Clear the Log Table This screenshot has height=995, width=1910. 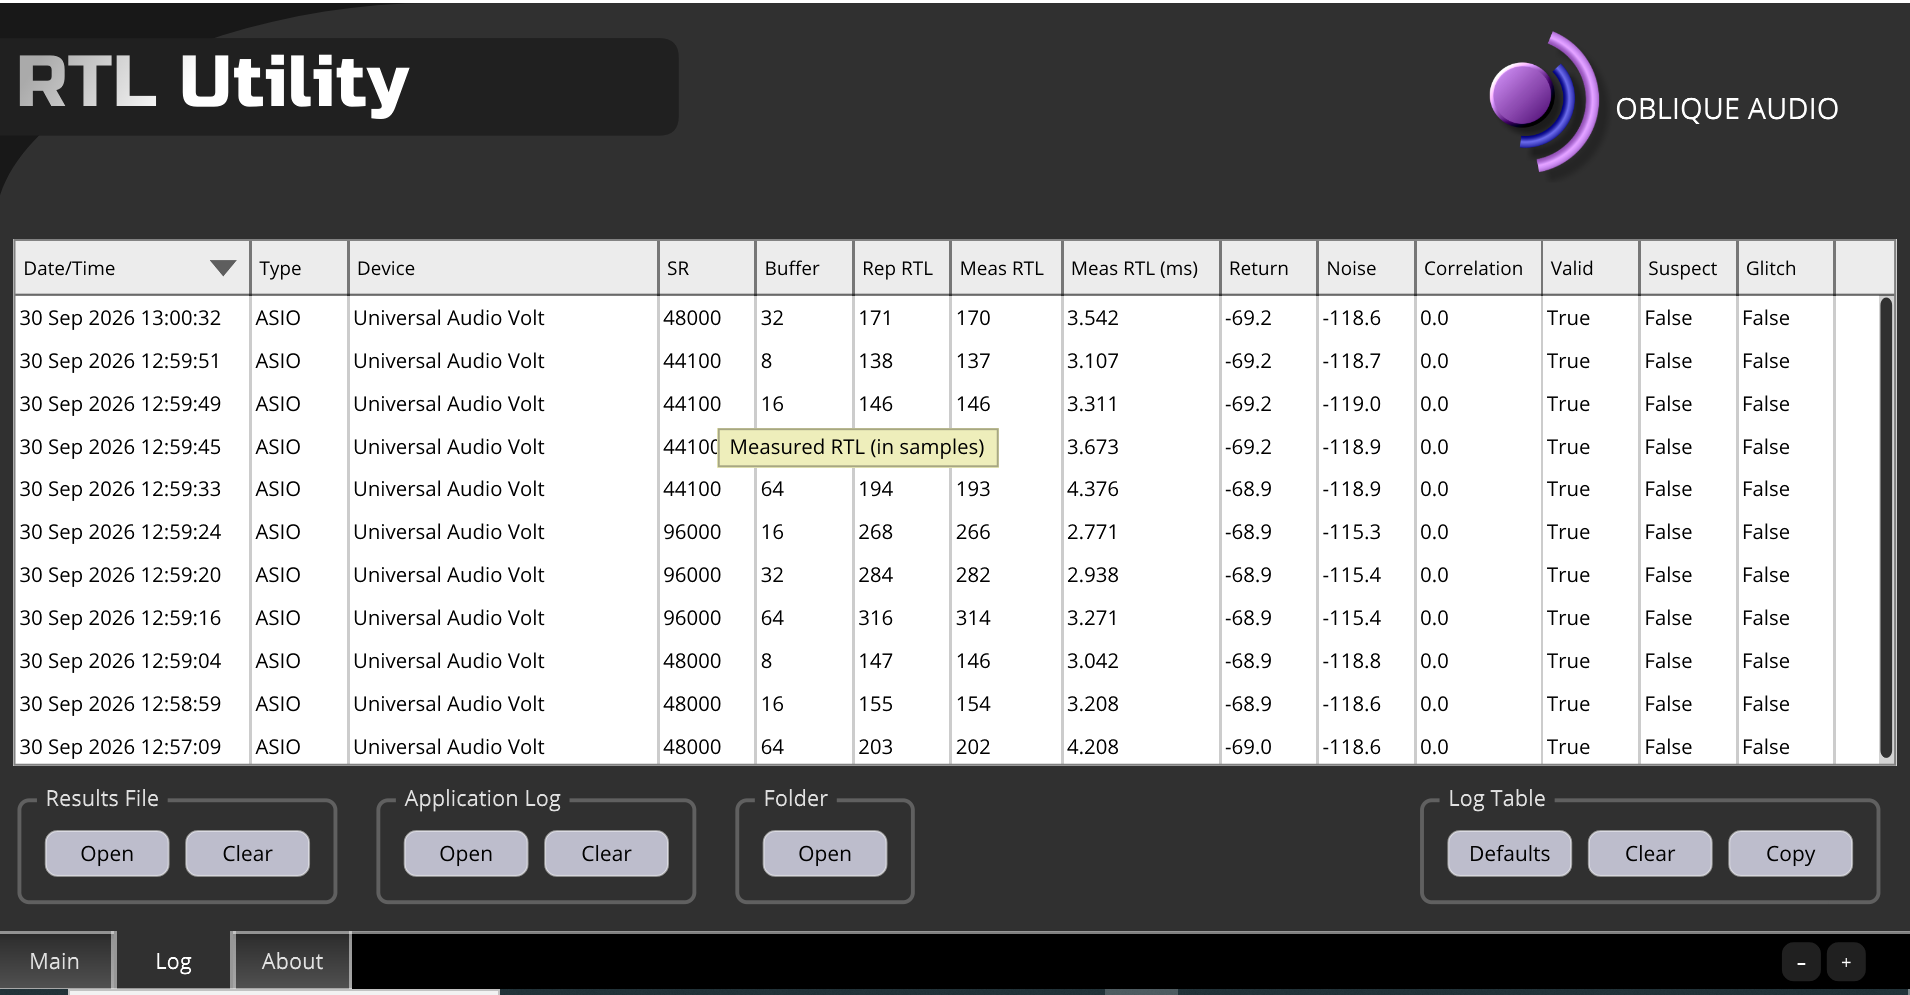tap(1650, 853)
